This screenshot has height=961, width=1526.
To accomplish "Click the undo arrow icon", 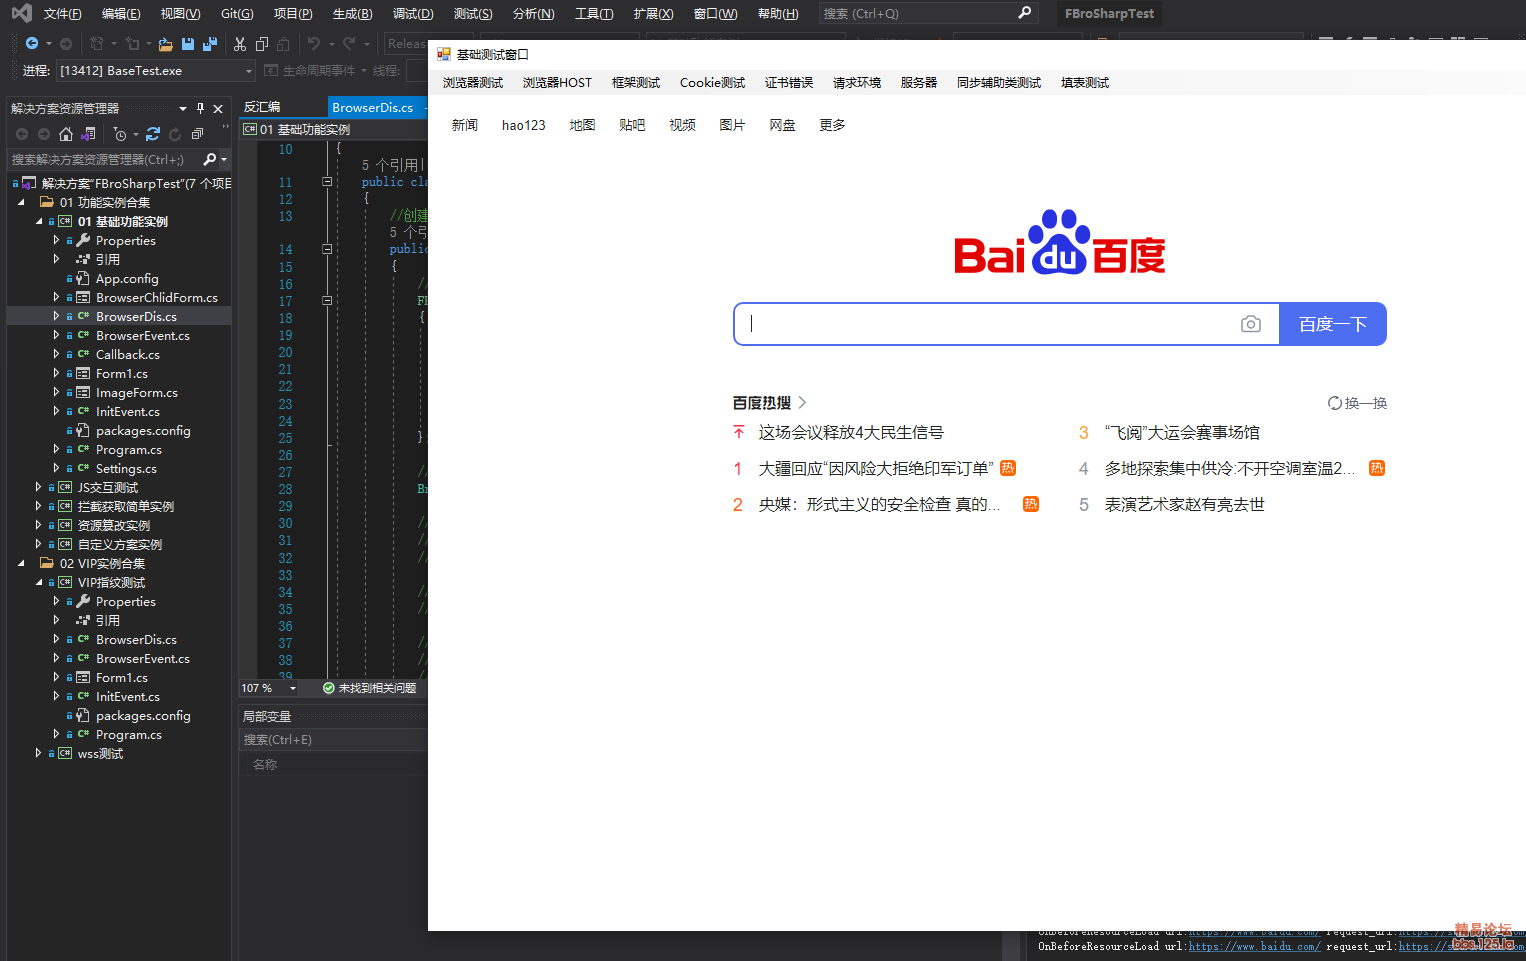I will pos(314,44).
